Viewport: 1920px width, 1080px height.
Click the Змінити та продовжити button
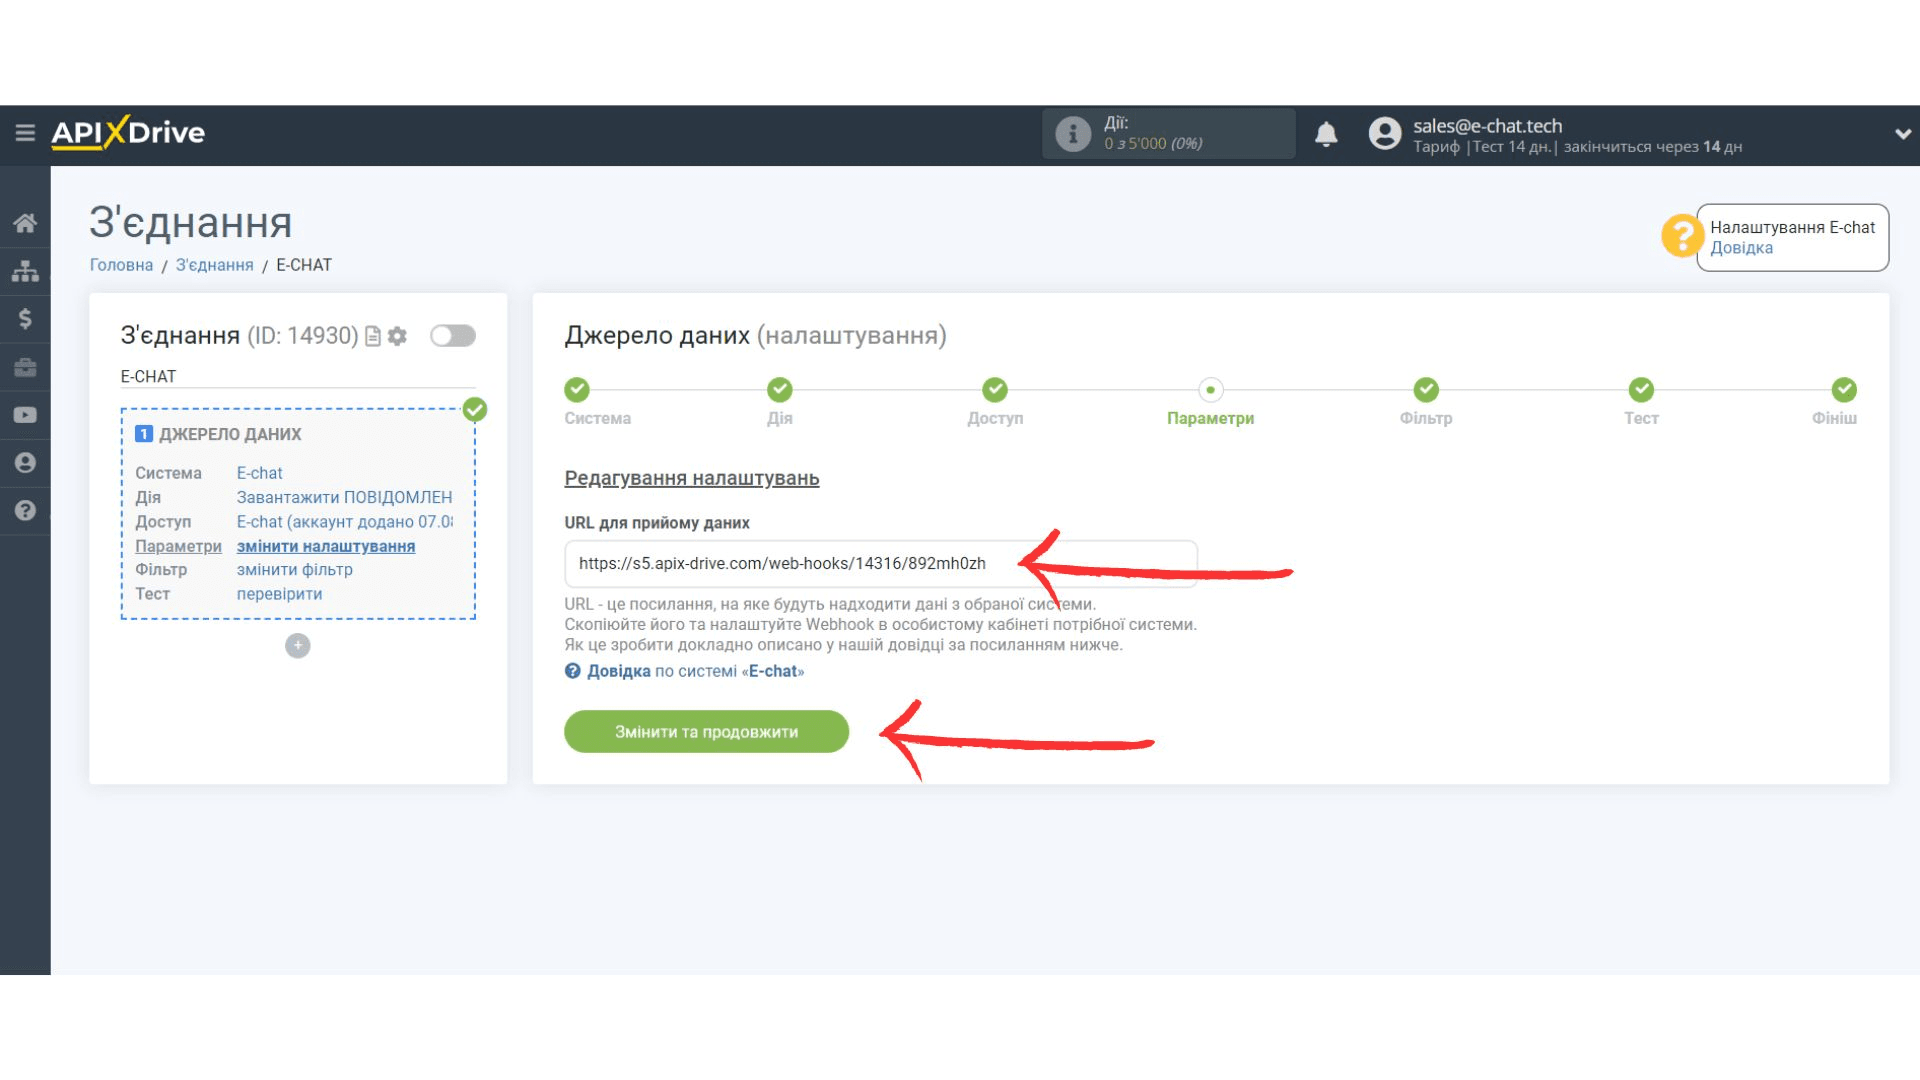click(706, 732)
